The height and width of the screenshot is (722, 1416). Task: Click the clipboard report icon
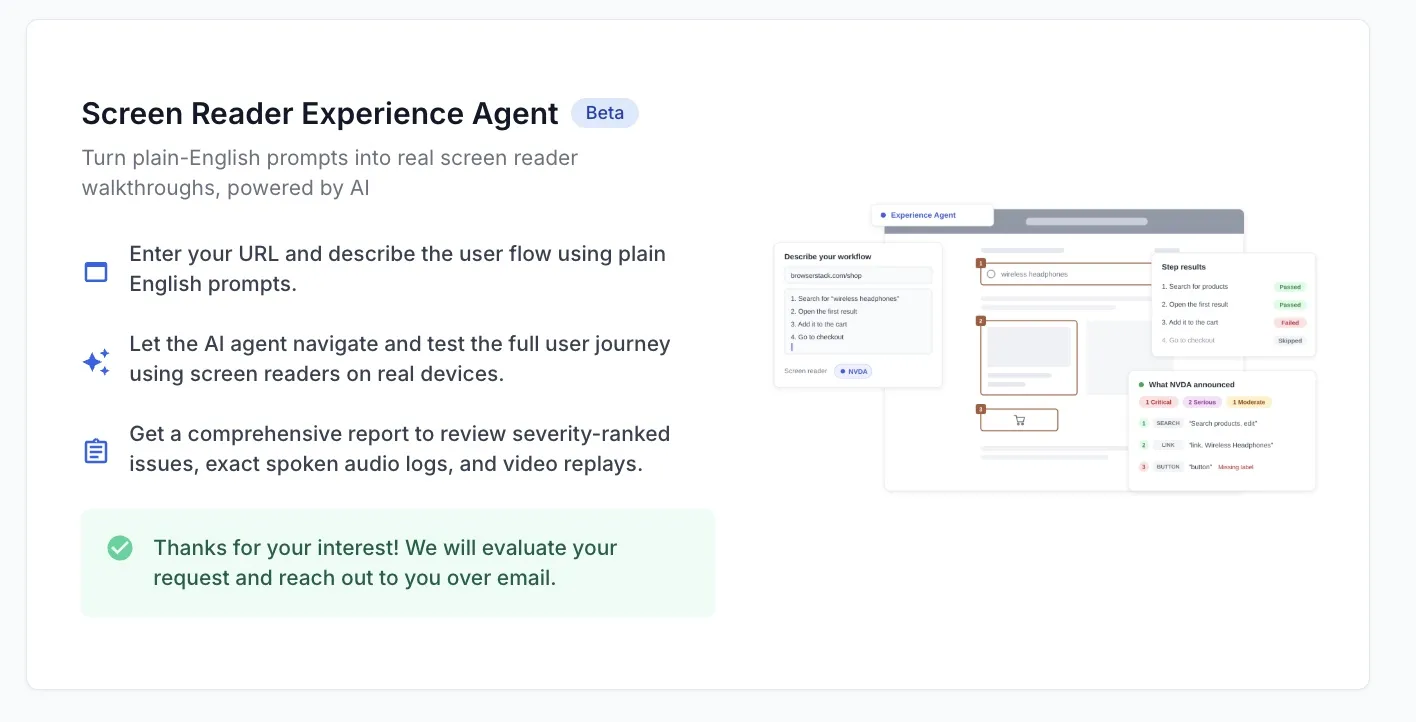(96, 451)
